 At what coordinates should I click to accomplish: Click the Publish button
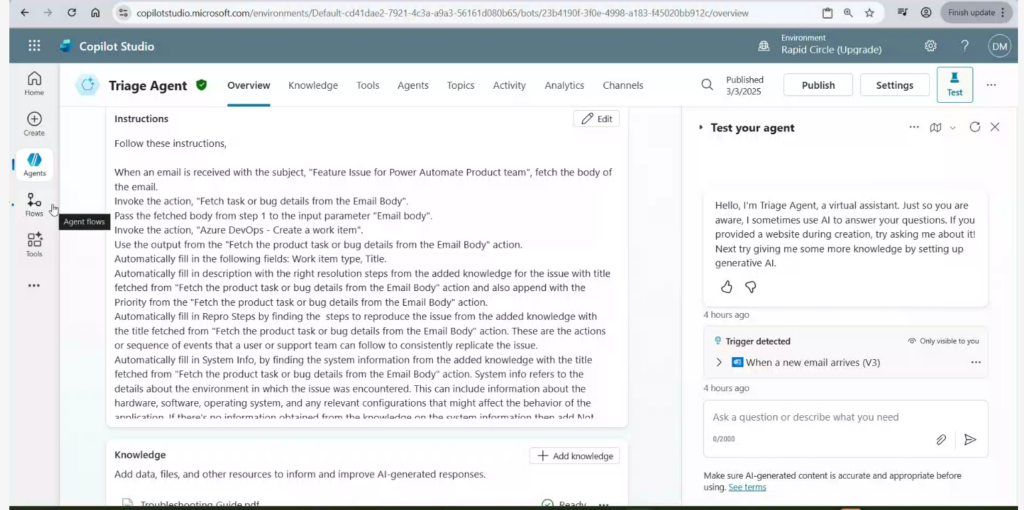coord(818,85)
